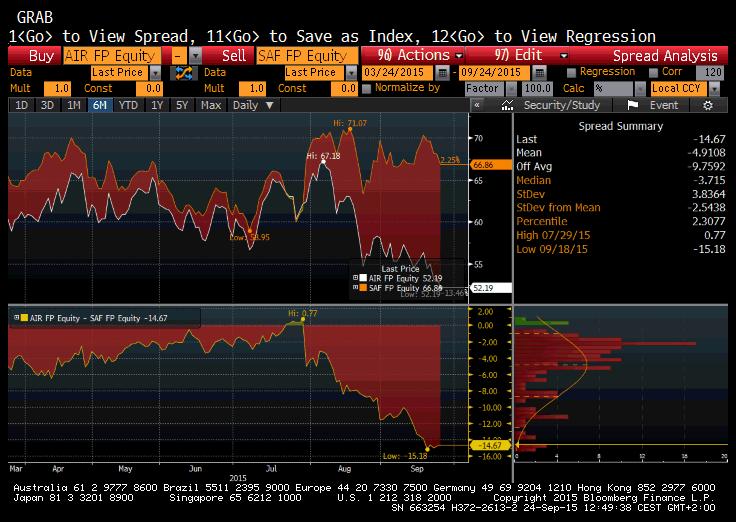Click the 96) Actions button
Image resolution: width=736 pixels, height=522 pixels.
point(413,55)
